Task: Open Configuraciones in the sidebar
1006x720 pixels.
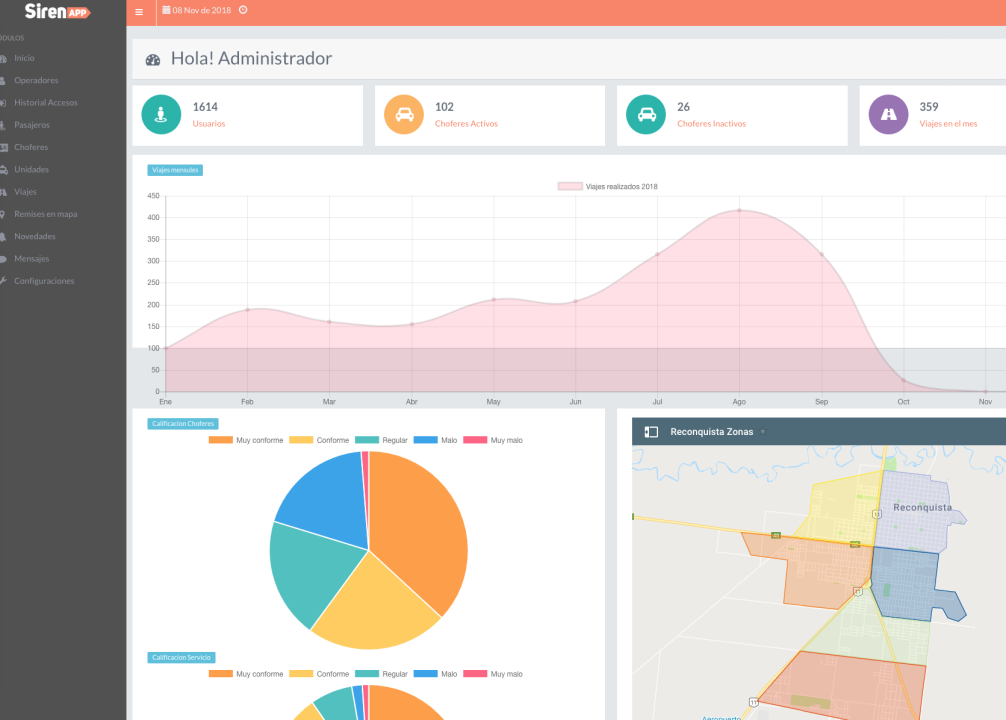Action: pyautogui.click(x=44, y=281)
